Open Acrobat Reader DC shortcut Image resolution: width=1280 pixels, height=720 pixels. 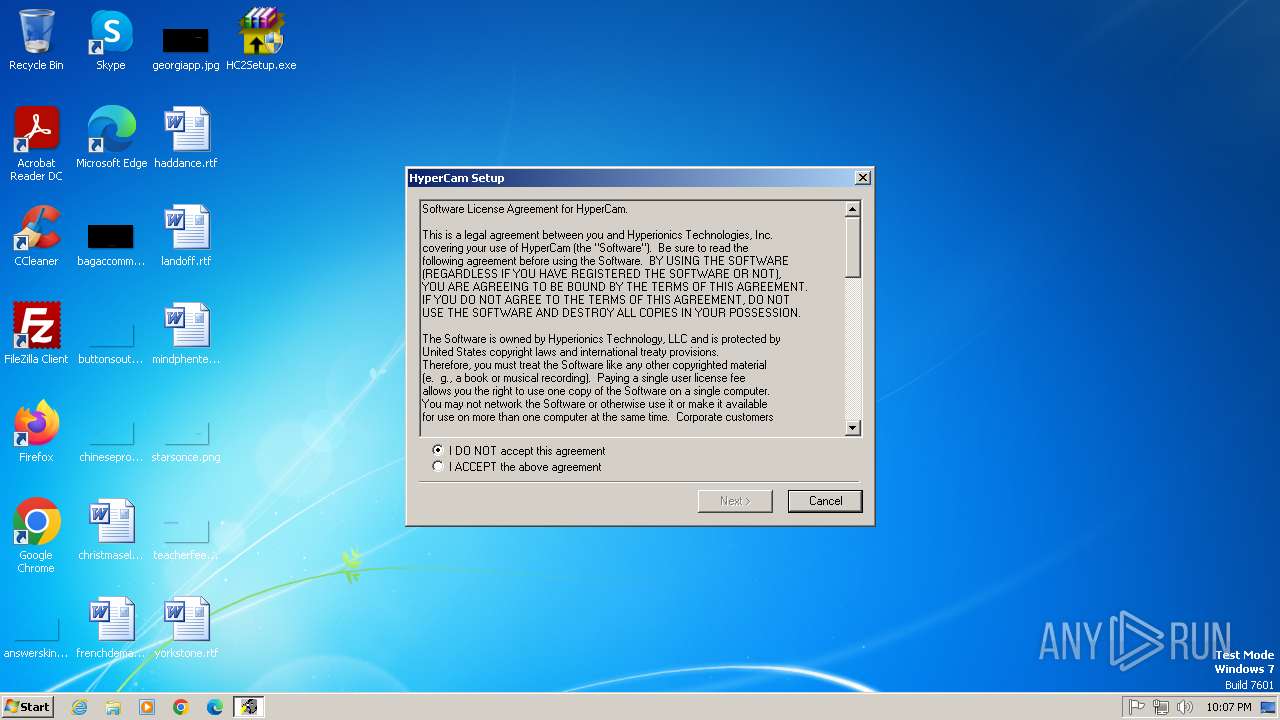[36, 144]
